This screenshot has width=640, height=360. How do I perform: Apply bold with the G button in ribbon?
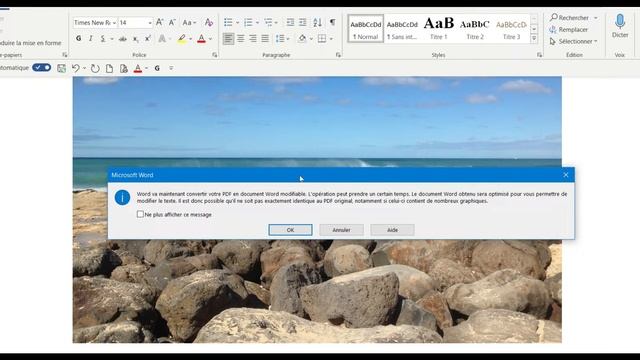[78, 38]
